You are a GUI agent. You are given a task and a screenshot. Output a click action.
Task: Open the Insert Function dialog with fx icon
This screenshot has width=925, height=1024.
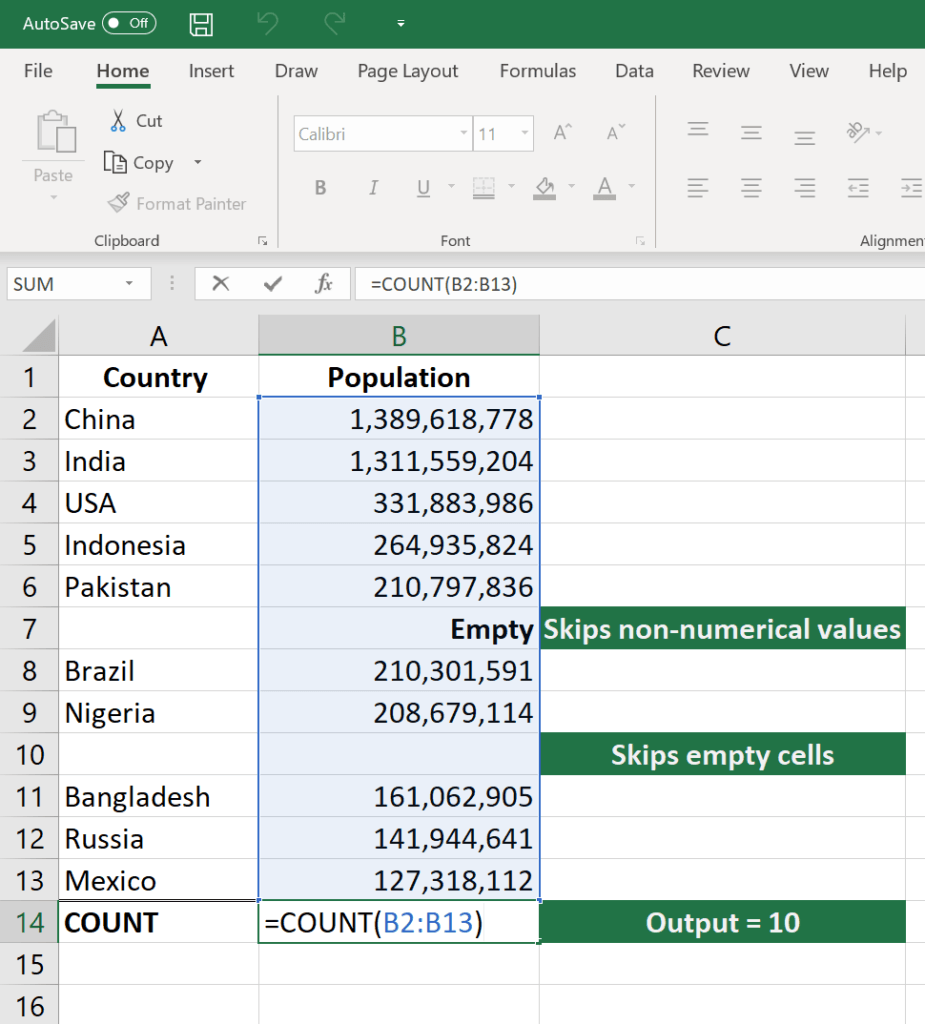pyautogui.click(x=325, y=283)
